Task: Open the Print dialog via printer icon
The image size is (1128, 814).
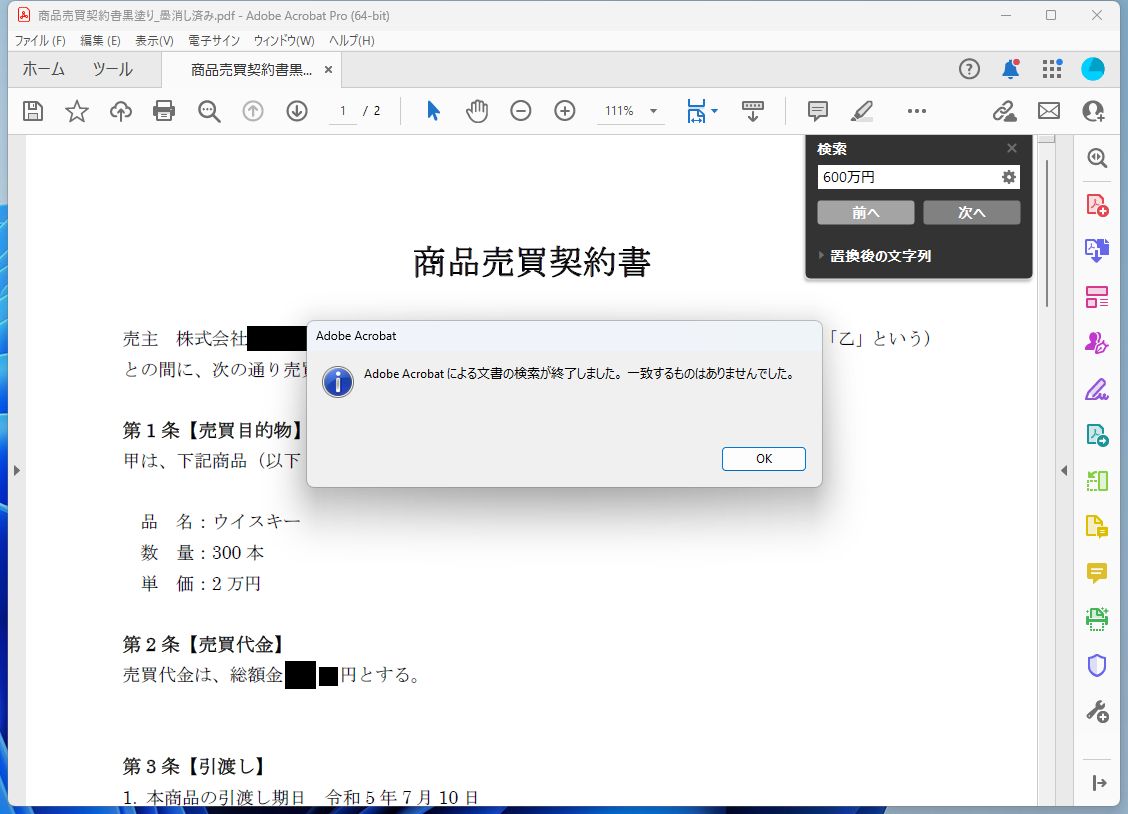Action: click(x=164, y=111)
